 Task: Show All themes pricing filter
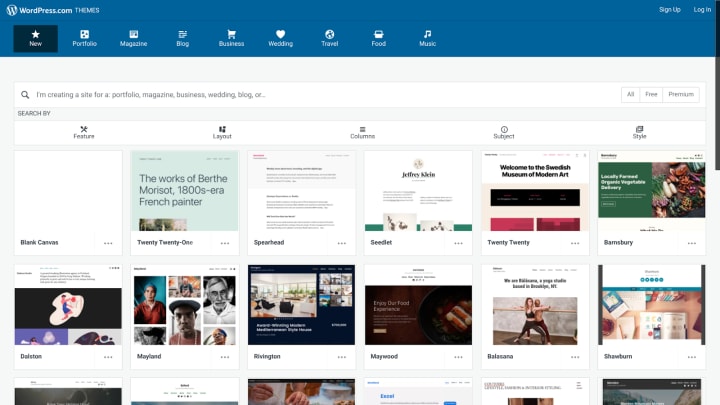coord(630,94)
